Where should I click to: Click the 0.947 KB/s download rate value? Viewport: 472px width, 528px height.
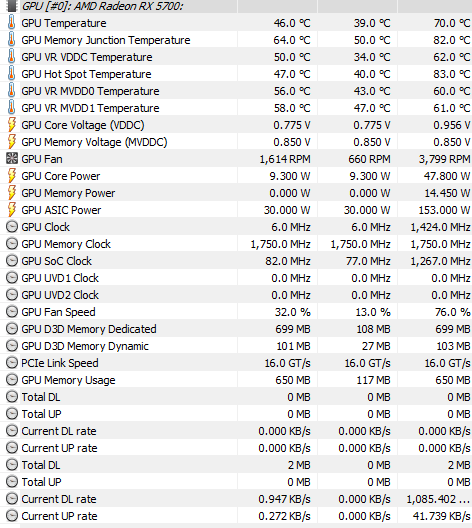(284, 499)
